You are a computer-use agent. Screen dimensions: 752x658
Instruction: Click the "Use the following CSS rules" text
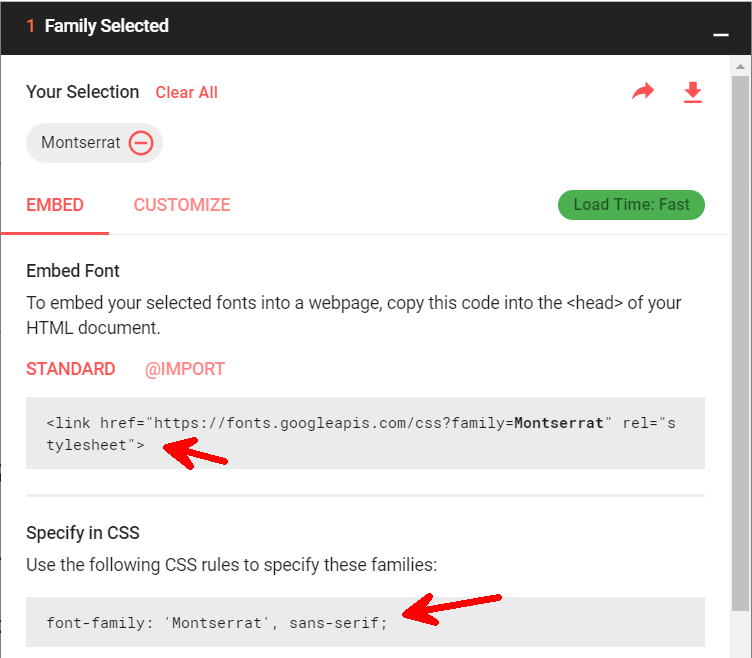pyautogui.click(x=231, y=565)
